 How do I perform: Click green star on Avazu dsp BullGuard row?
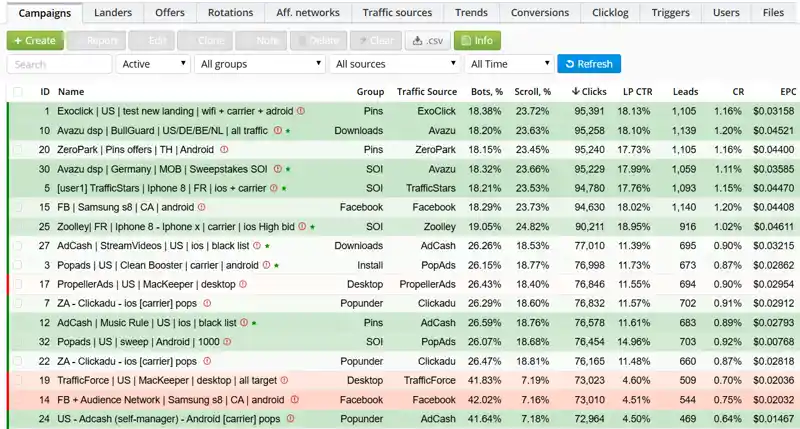(x=288, y=131)
